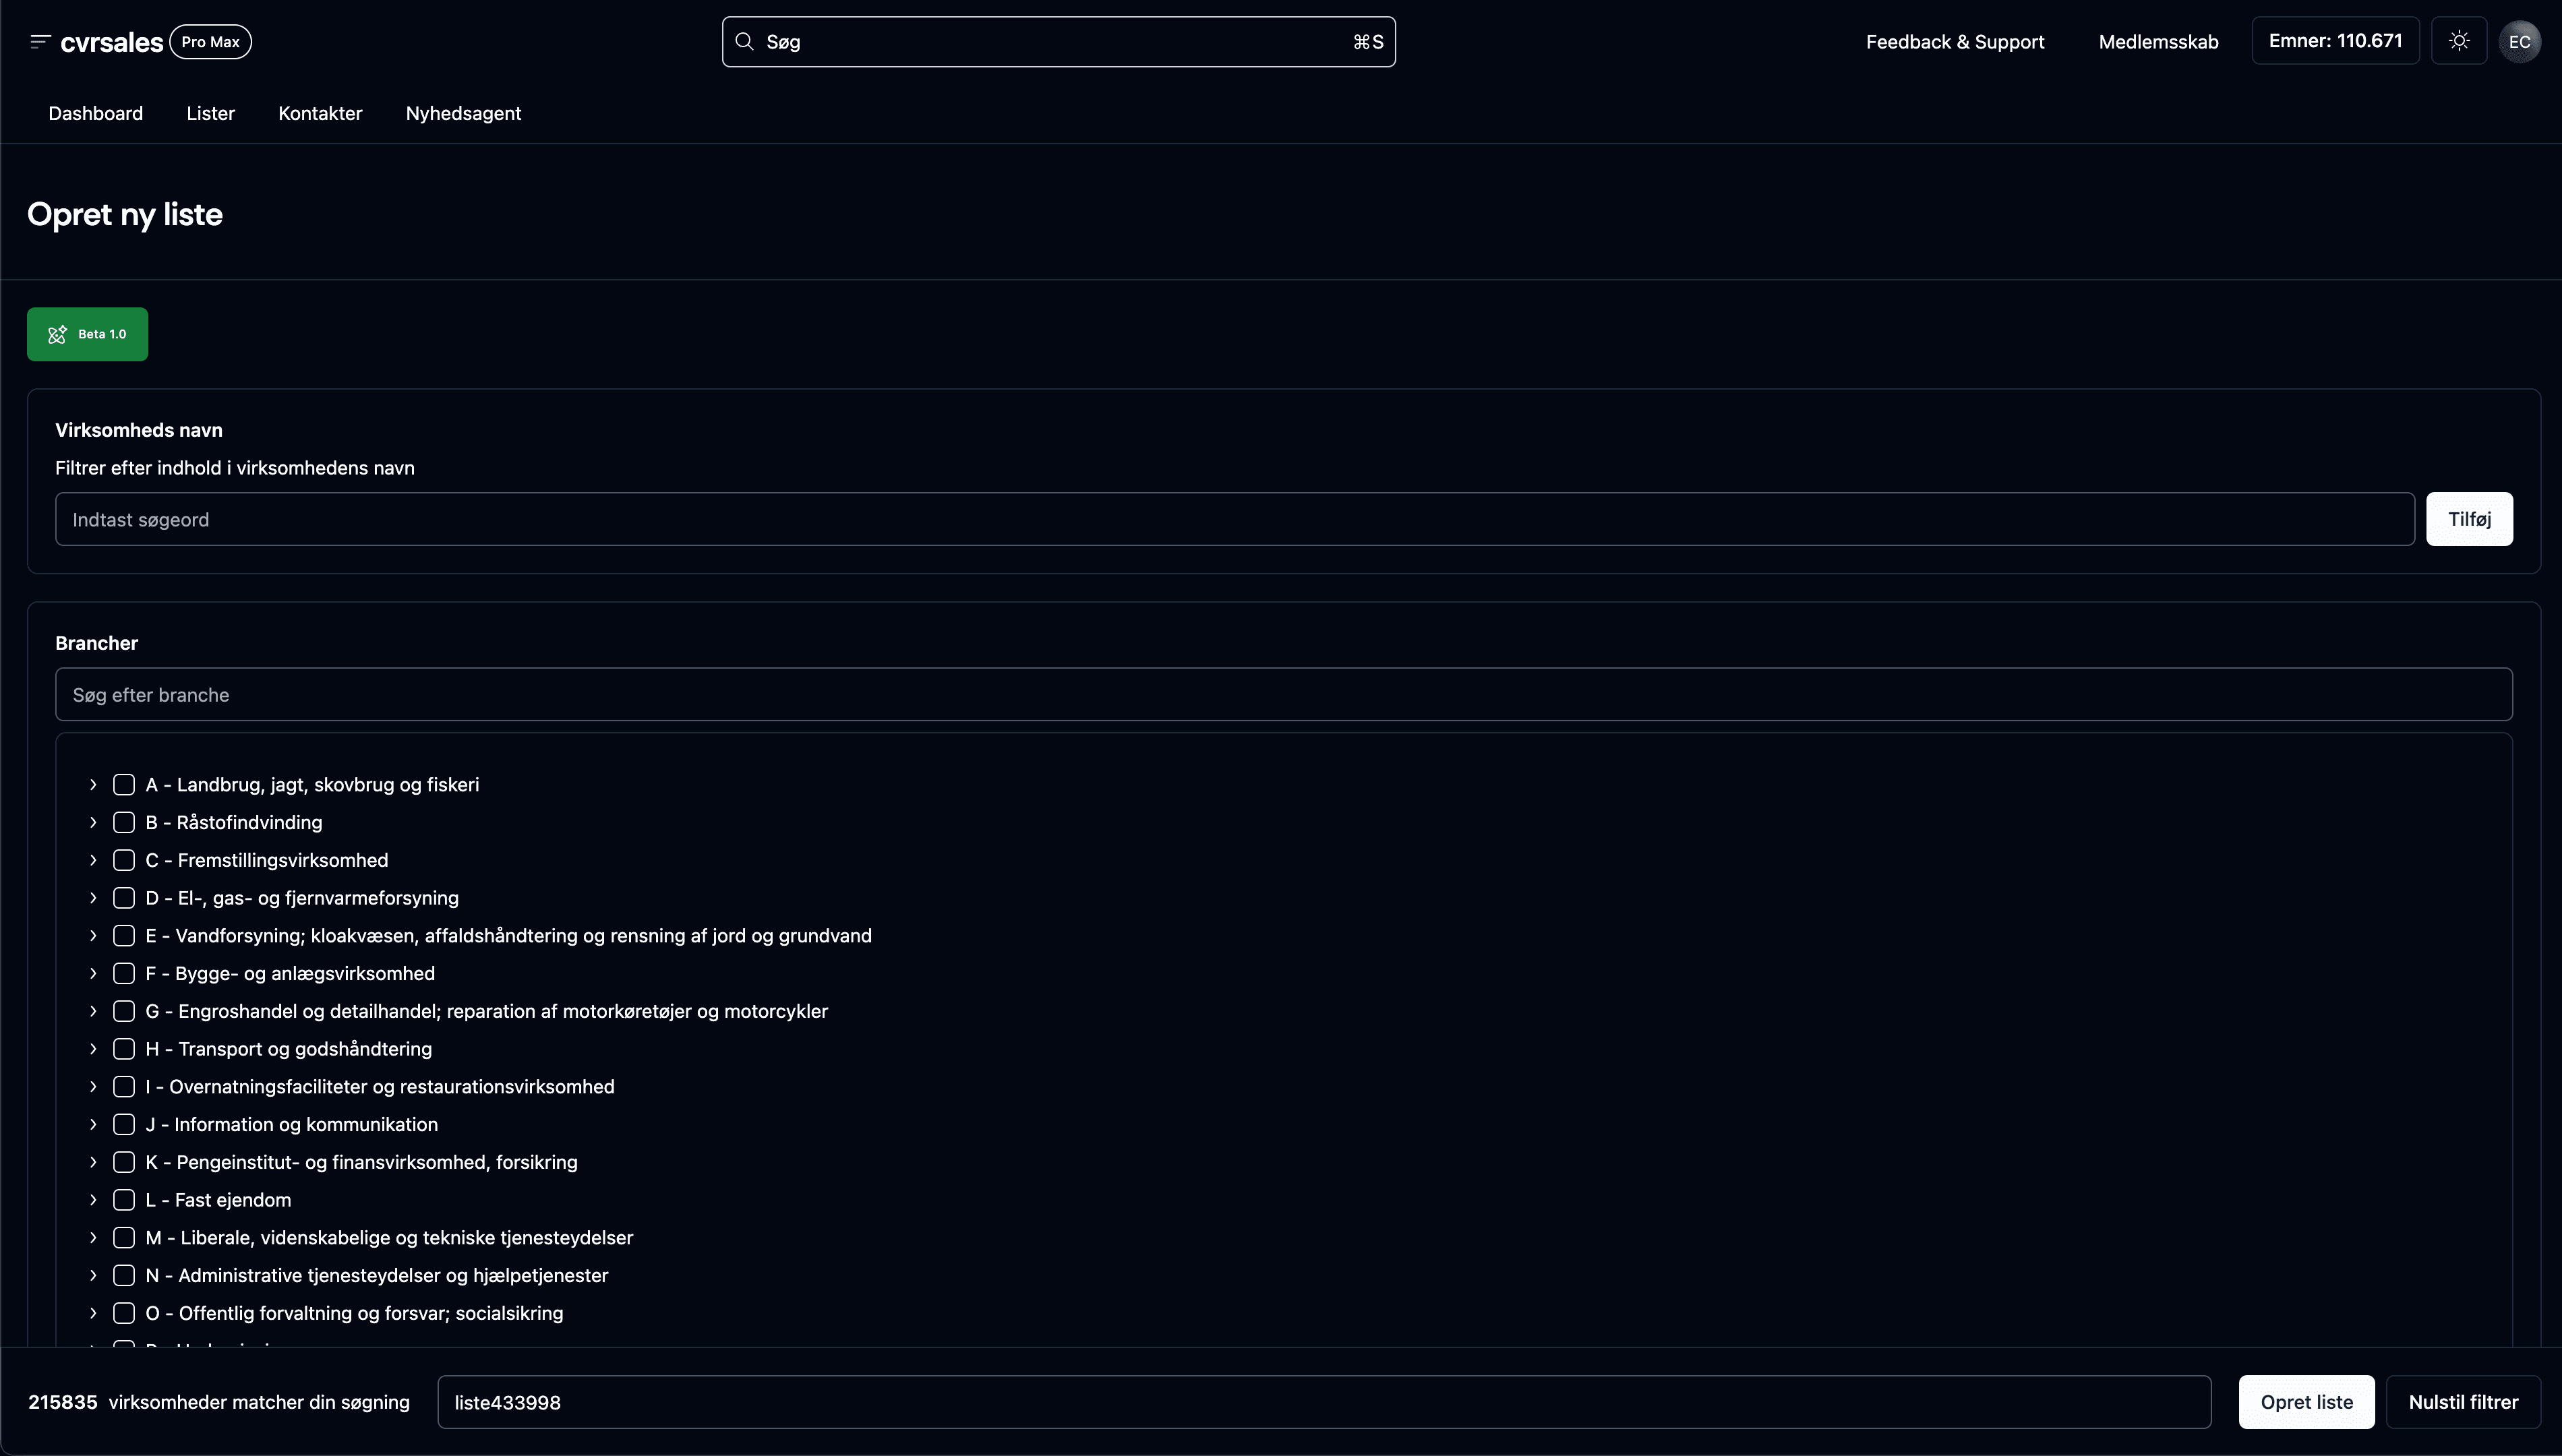Enable the F - Bygge- og anlægsvirksomhed checkbox
Image resolution: width=2562 pixels, height=1456 pixels.
pos(124,974)
